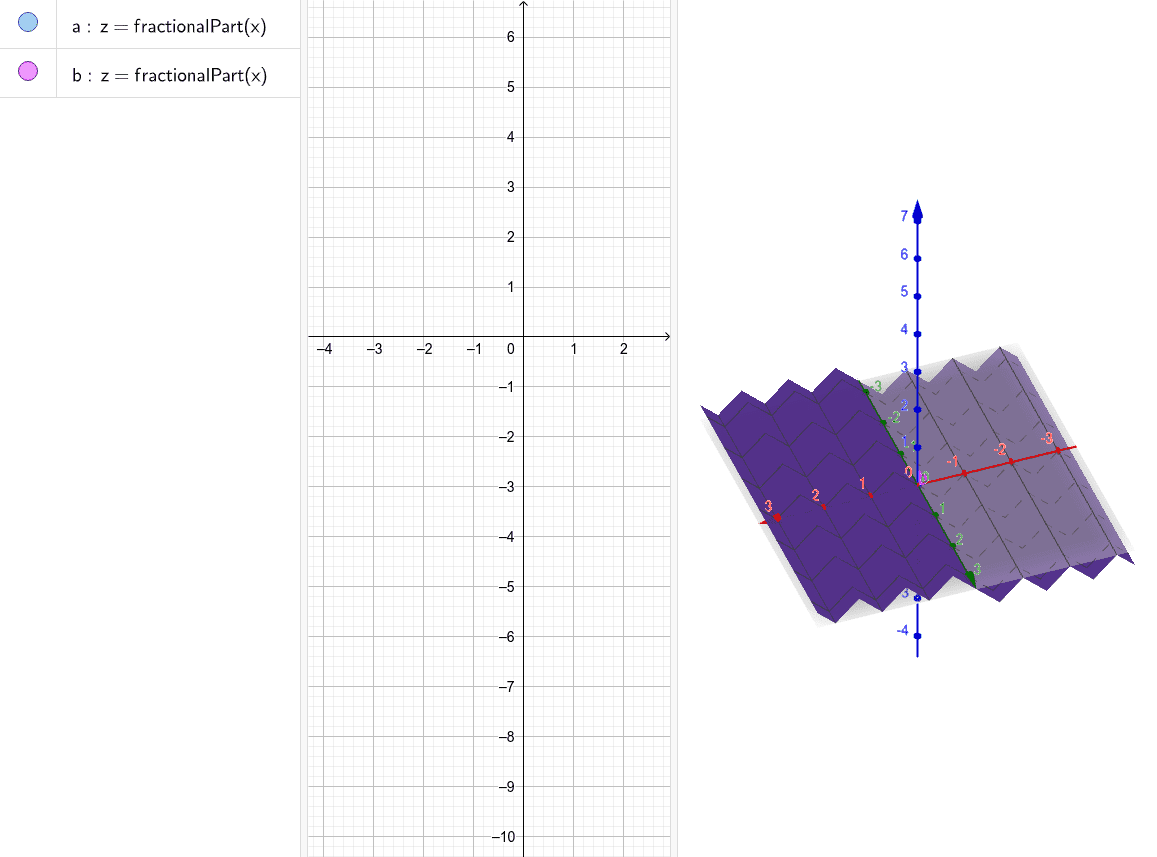Click the blue z-axis arrow tip
The image size is (1157, 857).
[x=917, y=211]
